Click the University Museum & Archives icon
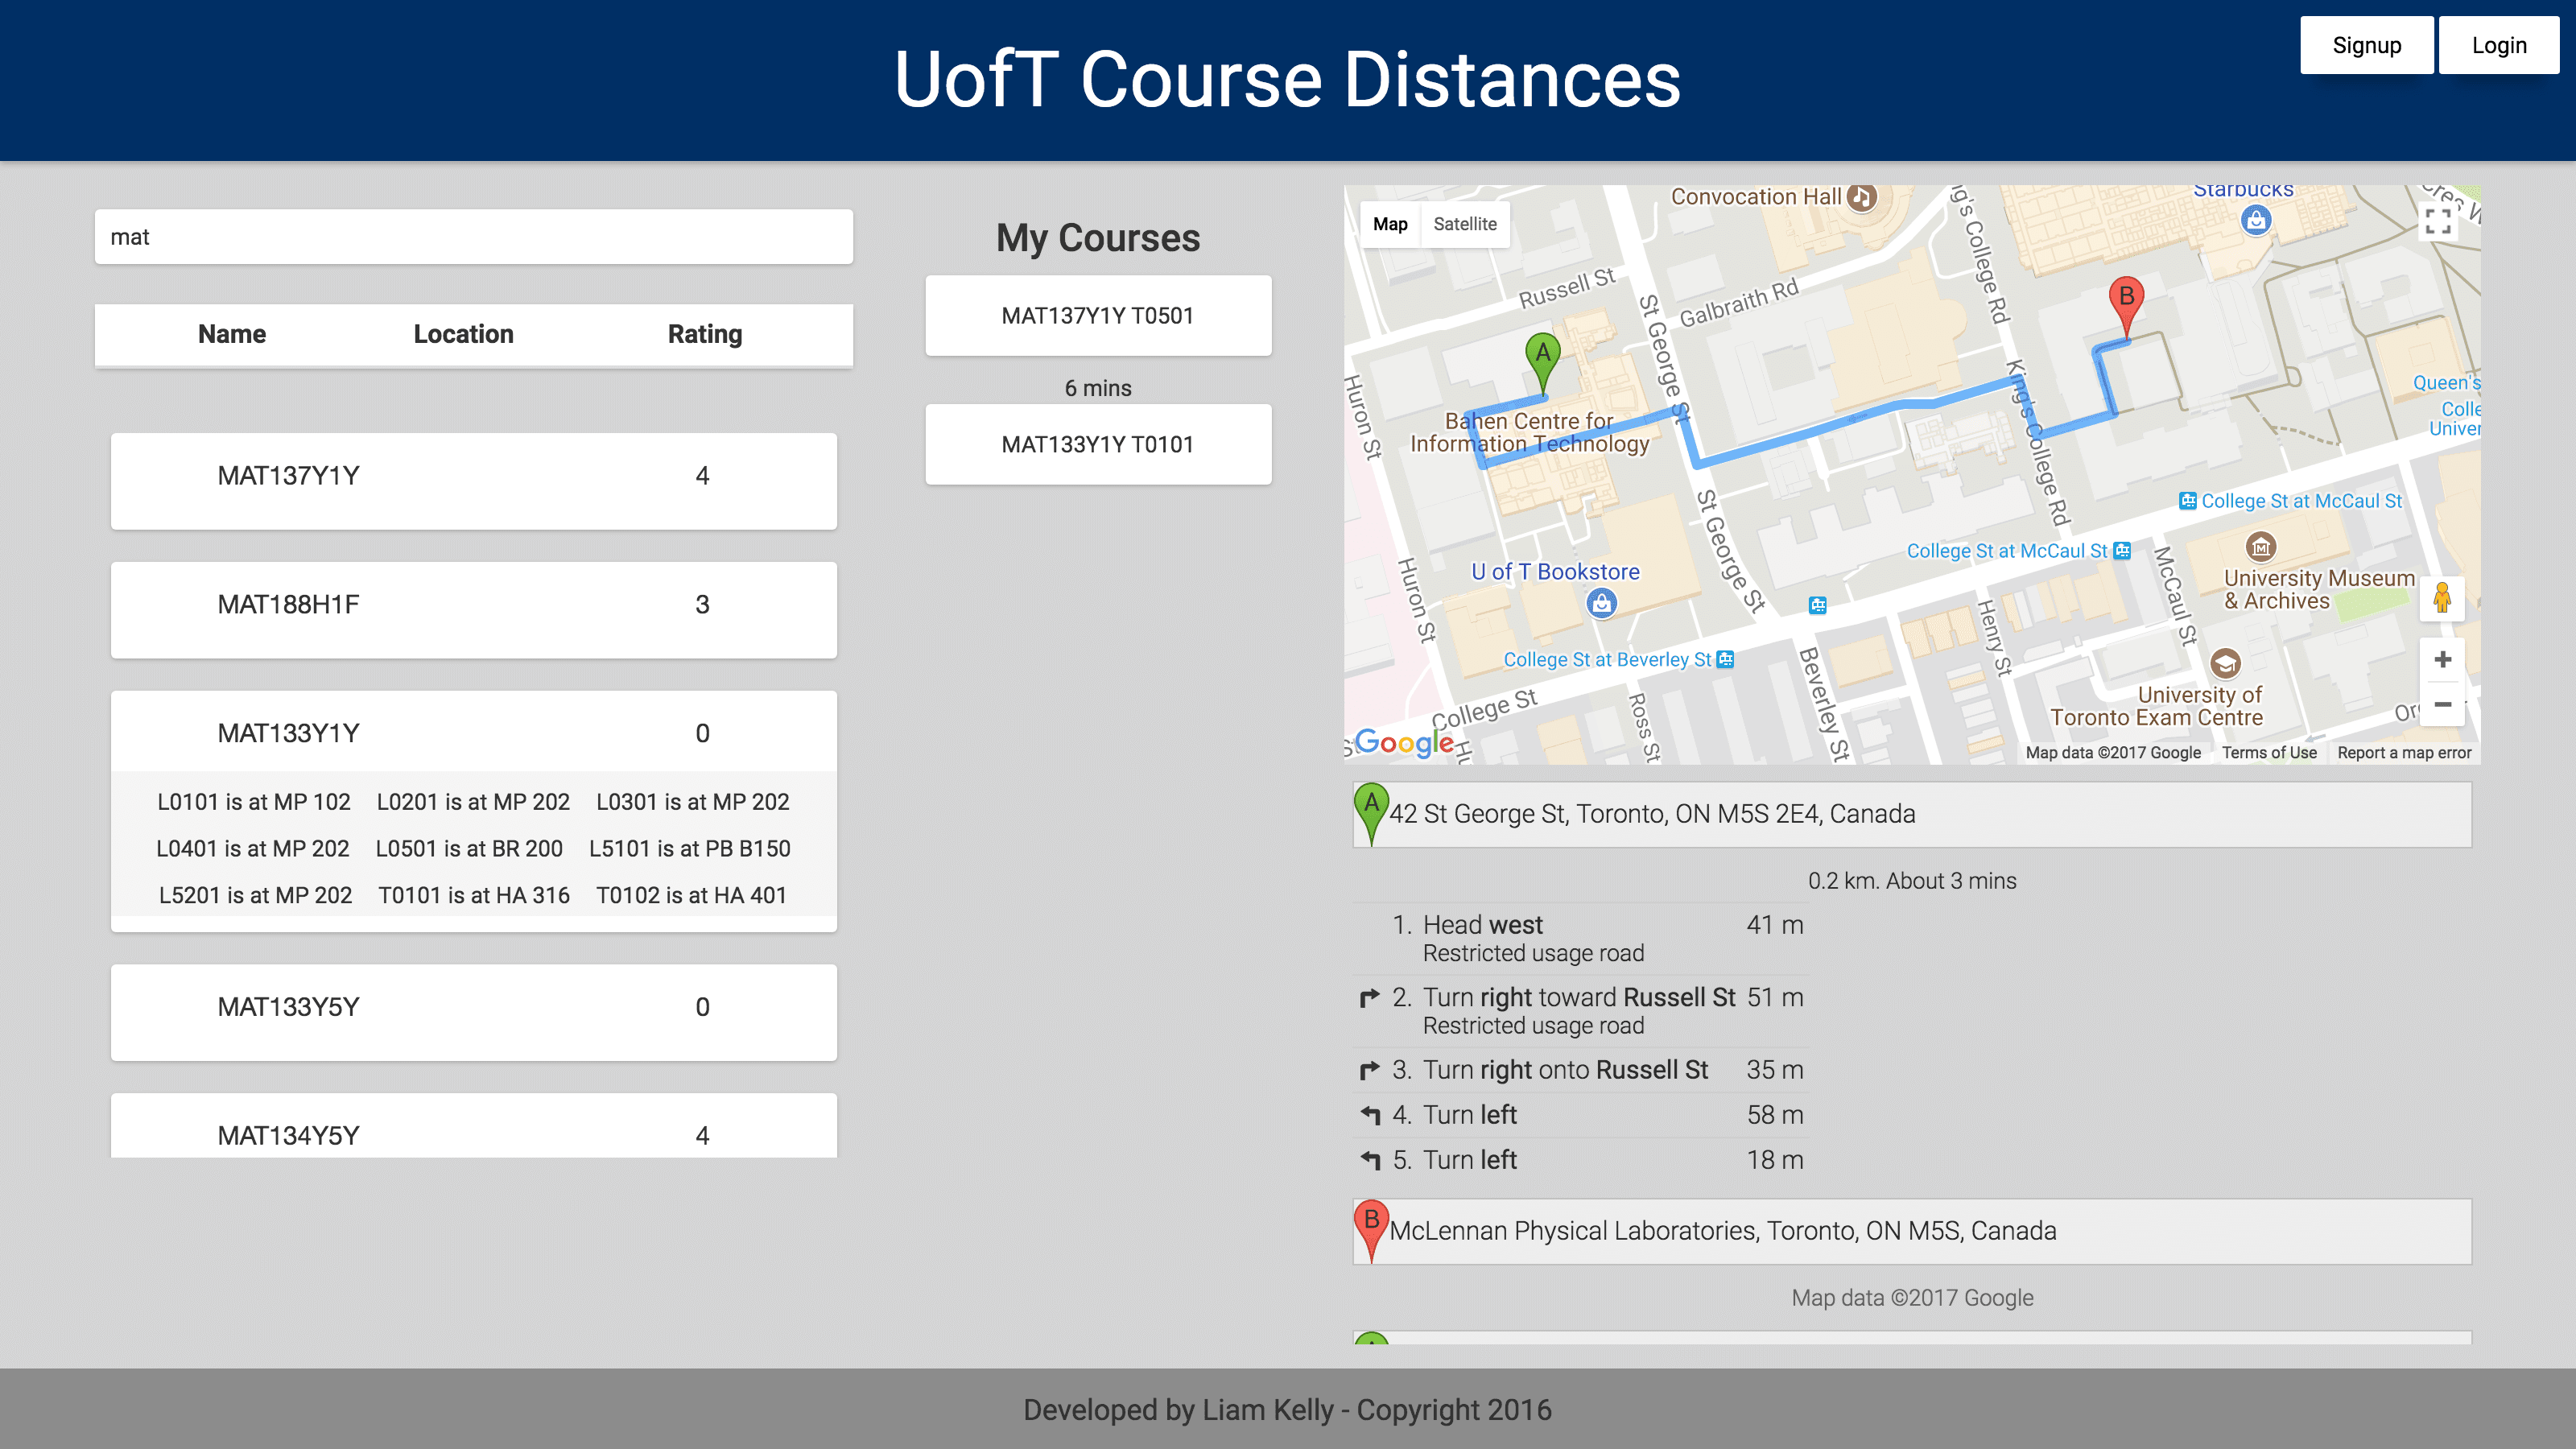The image size is (2576, 1449). click(2261, 547)
